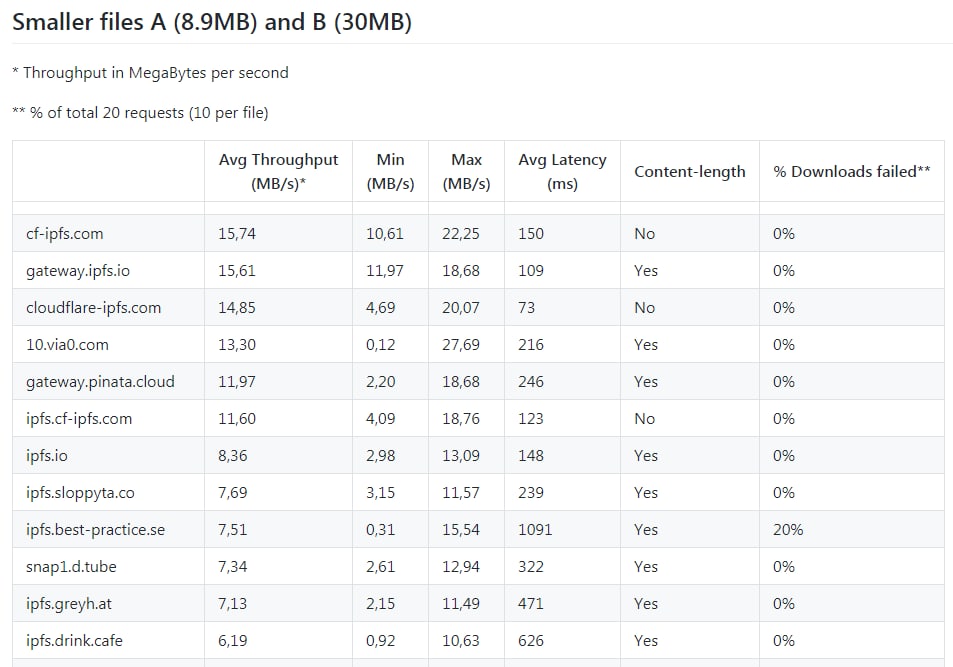The height and width of the screenshot is (667, 953).
Task: Click '0%' in the ipfs.drink.cafe row
Action: [x=784, y=641]
